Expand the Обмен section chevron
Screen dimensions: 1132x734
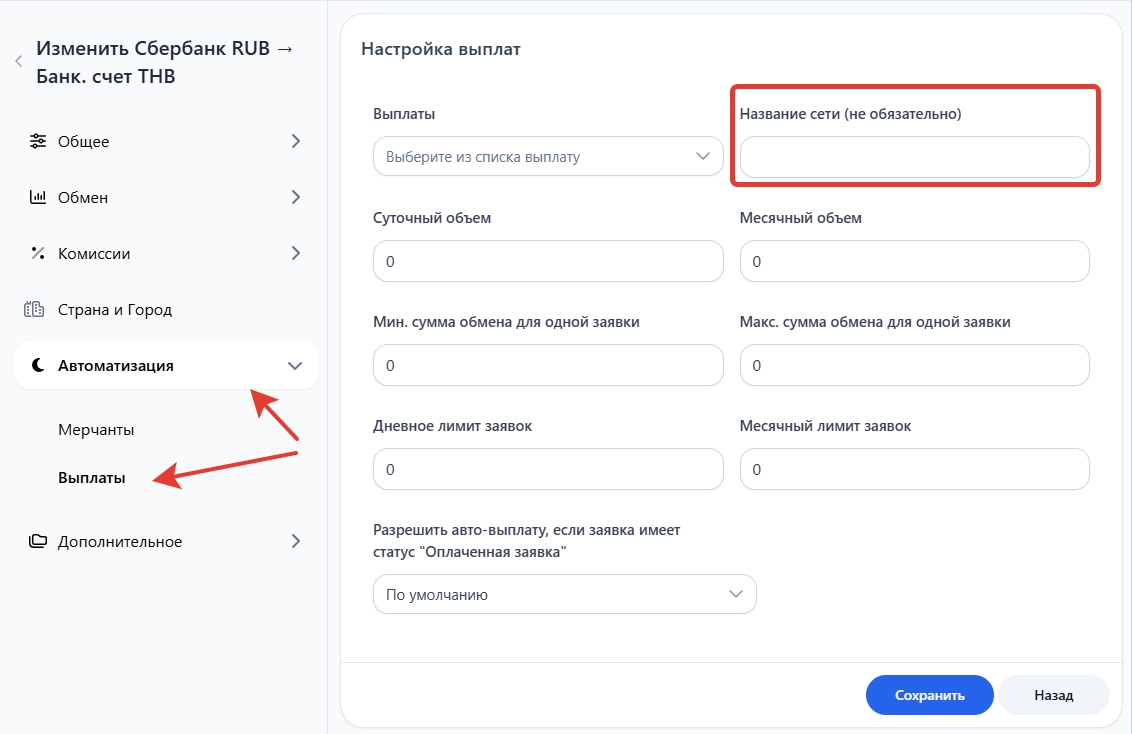click(x=295, y=197)
